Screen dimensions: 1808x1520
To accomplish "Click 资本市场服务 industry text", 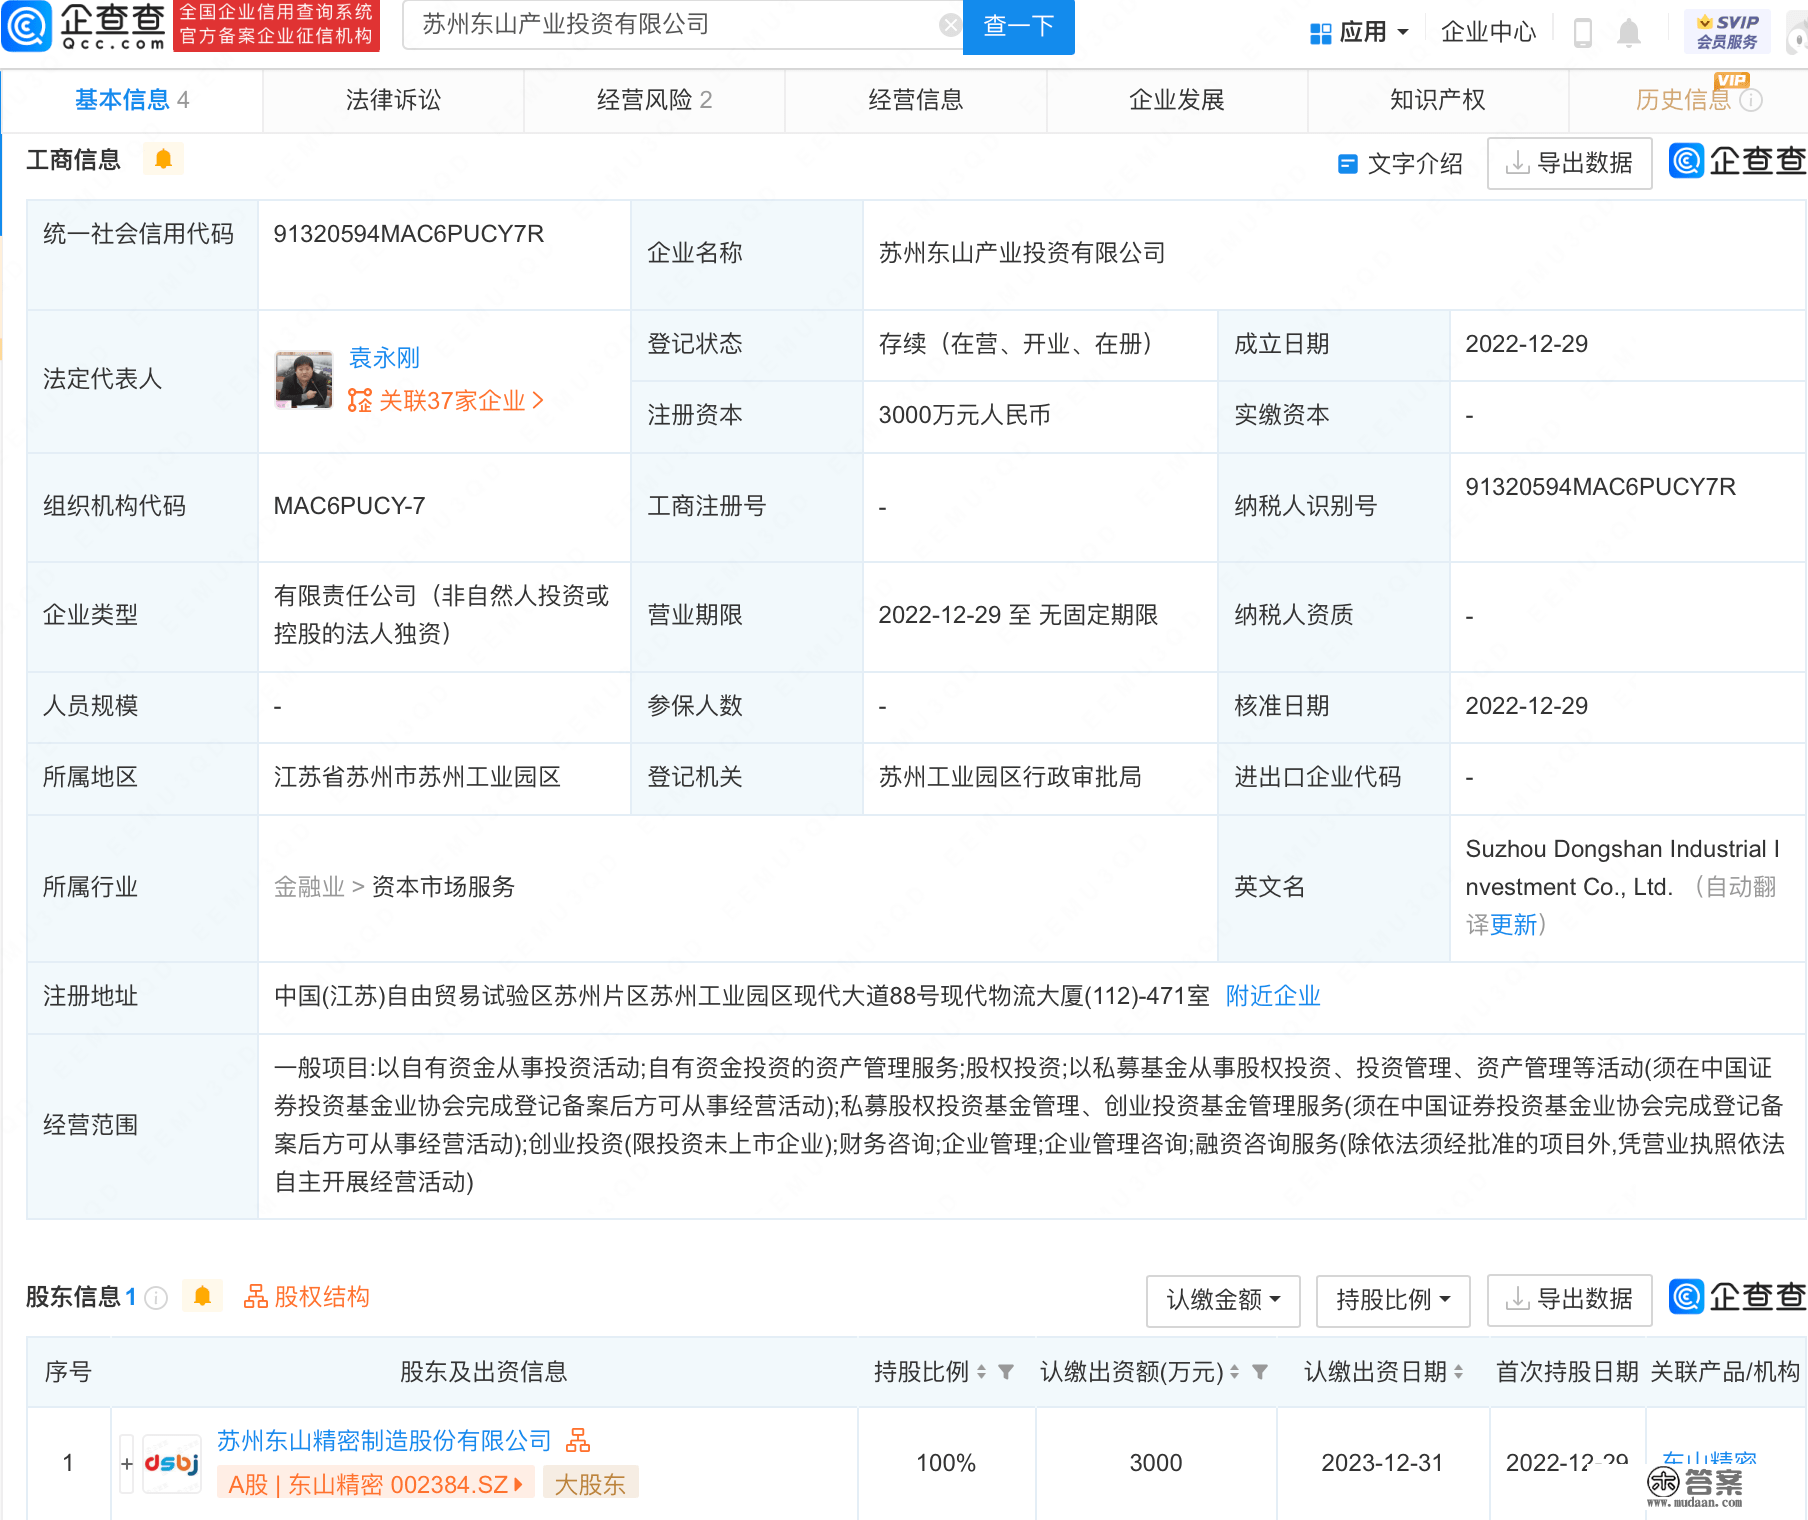I will tap(443, 887).
